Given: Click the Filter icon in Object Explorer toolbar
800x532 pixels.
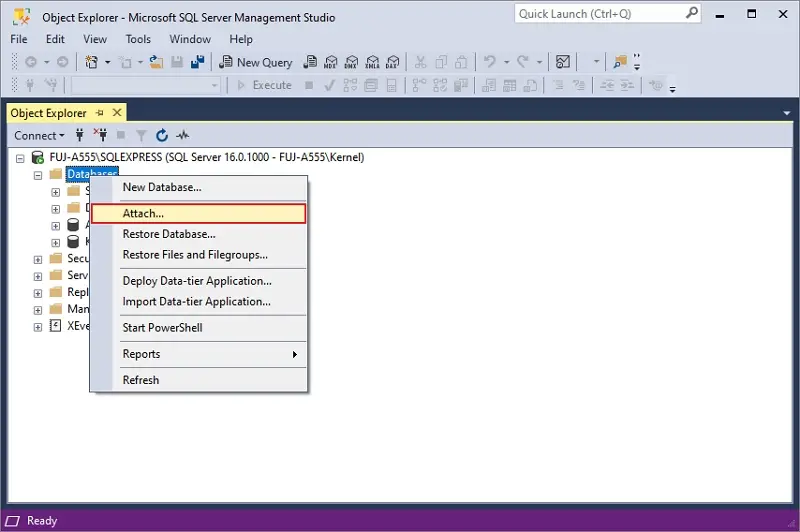Looking at the screenshot, I should 141,135.
